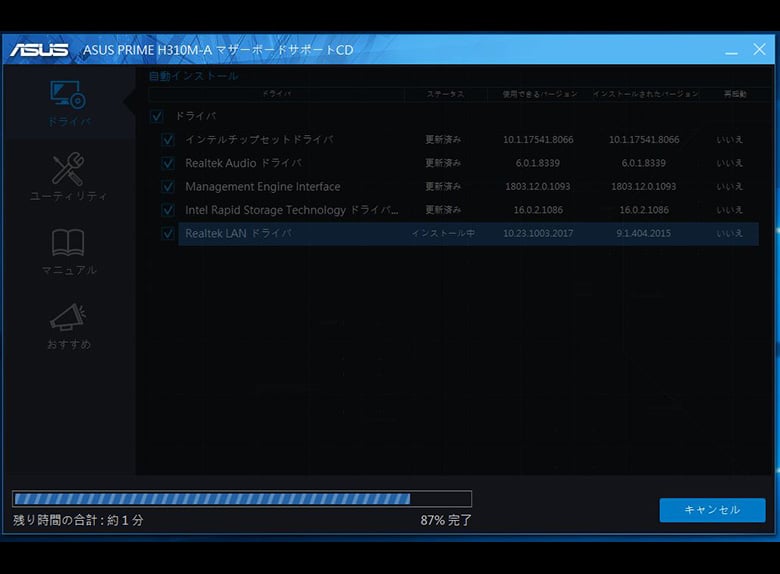The height and width of the screenshot is (574, 780).
Task: Click installed version 9.1.404.2015
Action: pyautogui.click(x=643, y=233)
